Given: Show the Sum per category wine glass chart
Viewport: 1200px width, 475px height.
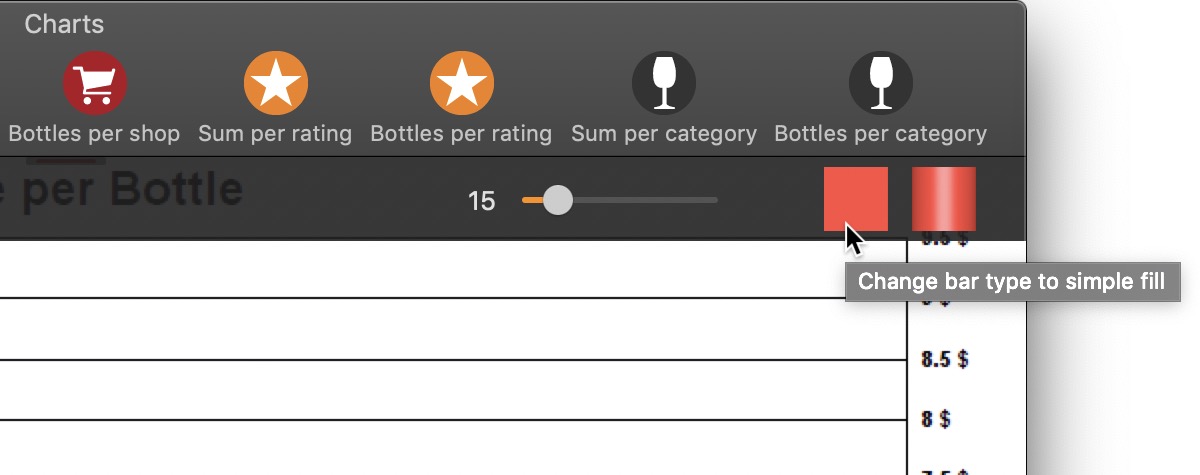Looking at the screenshot, I should [x=664, y=83].
